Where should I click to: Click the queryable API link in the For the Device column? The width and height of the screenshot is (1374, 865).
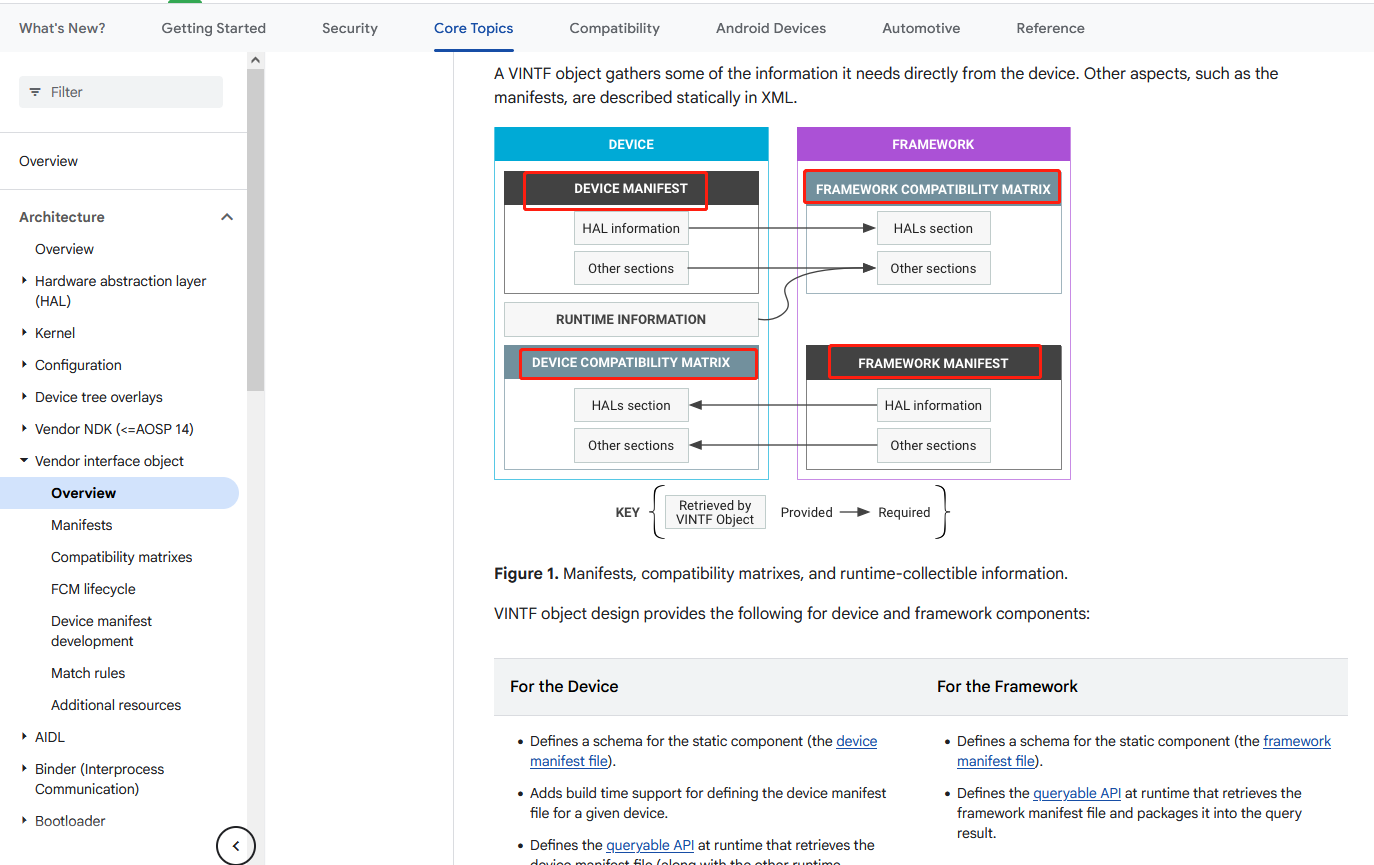pyautogui.click(x=650, y=845)
